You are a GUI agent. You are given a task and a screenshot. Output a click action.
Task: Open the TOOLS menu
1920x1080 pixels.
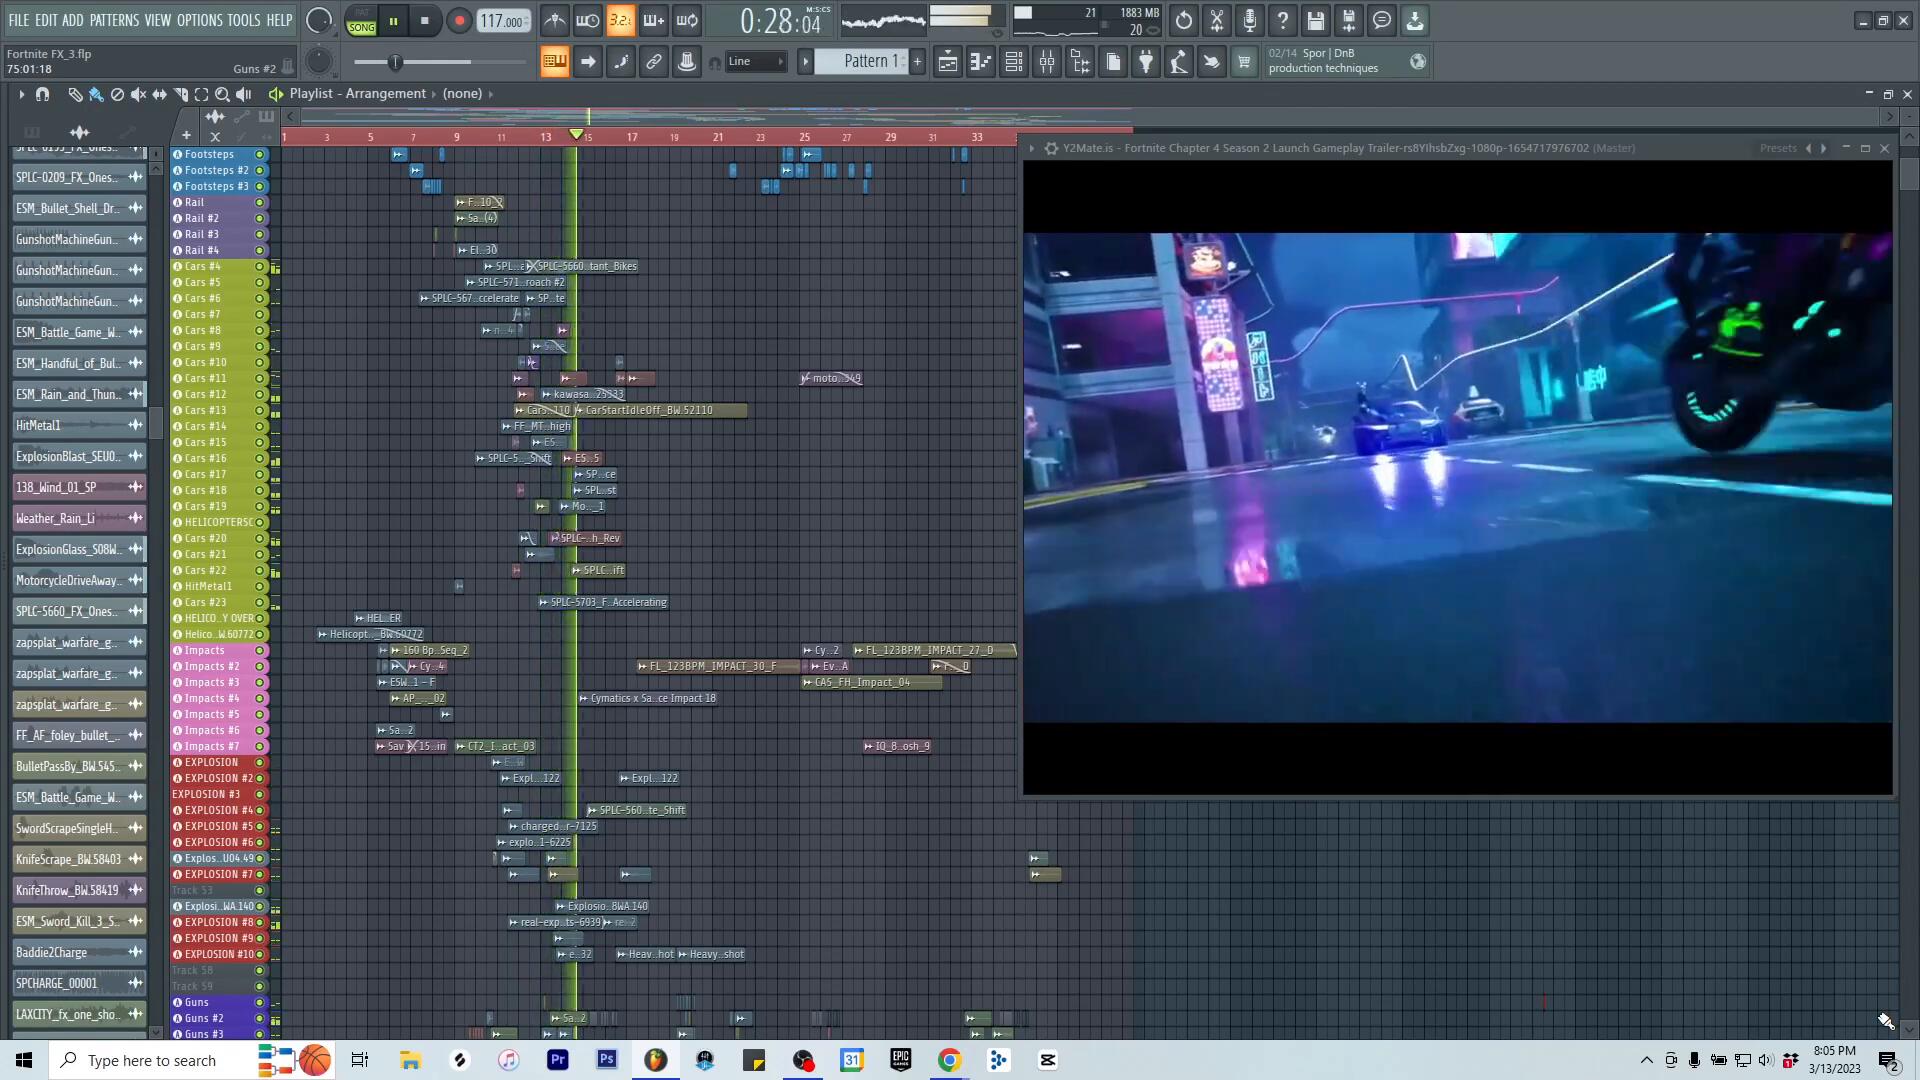click(243, 20)
